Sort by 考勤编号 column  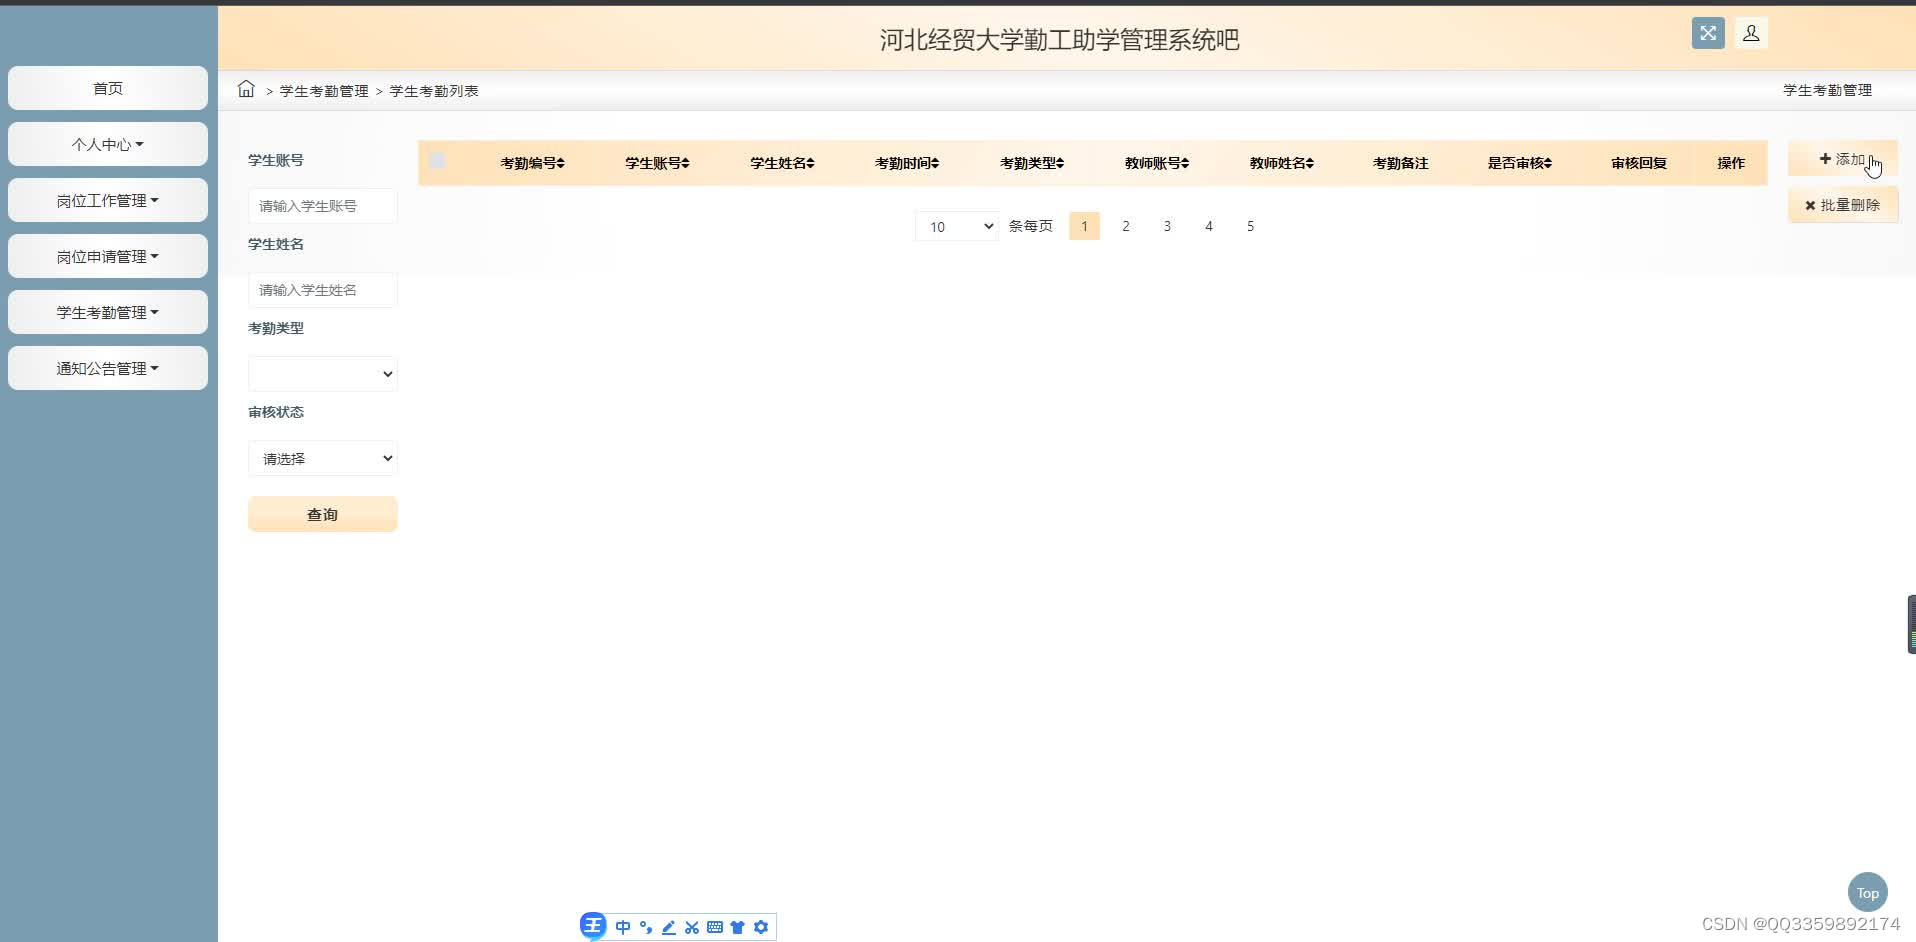(x=532, y=163)
